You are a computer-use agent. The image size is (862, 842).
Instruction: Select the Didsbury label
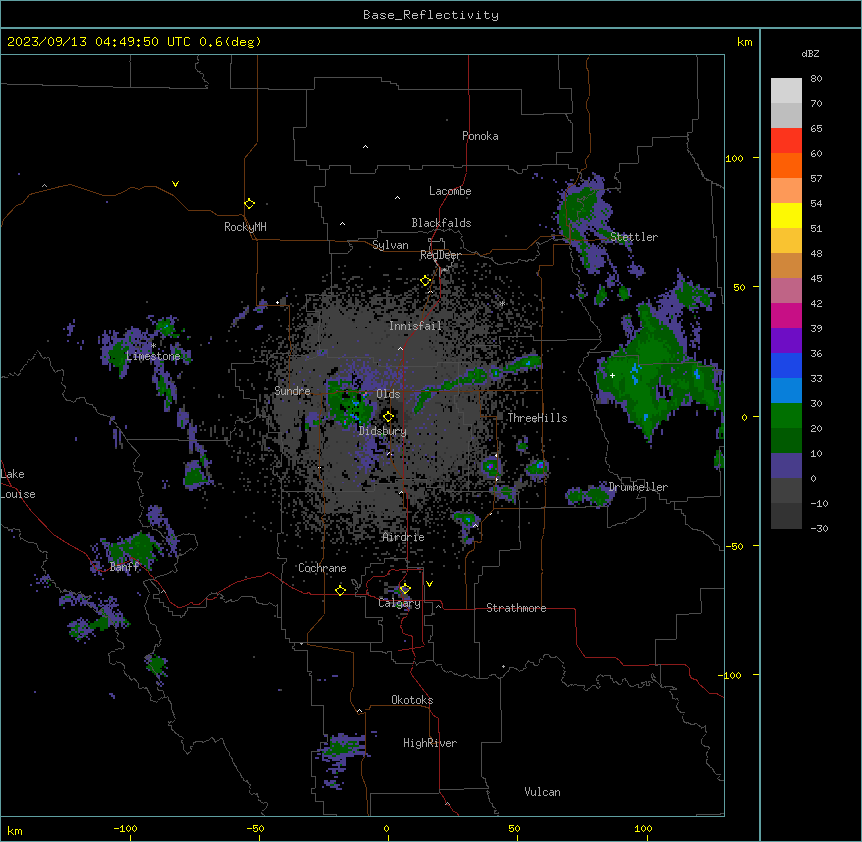(x=383, y=431)
